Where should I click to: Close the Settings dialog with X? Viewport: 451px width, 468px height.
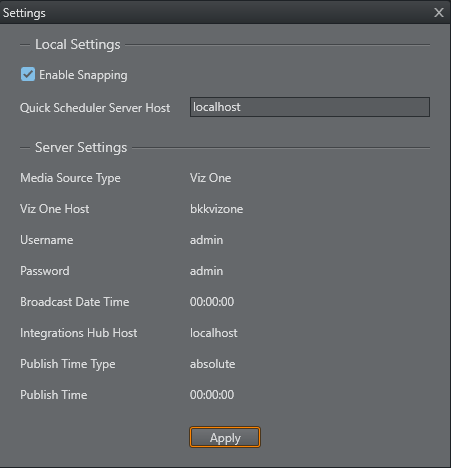(439, 13)
